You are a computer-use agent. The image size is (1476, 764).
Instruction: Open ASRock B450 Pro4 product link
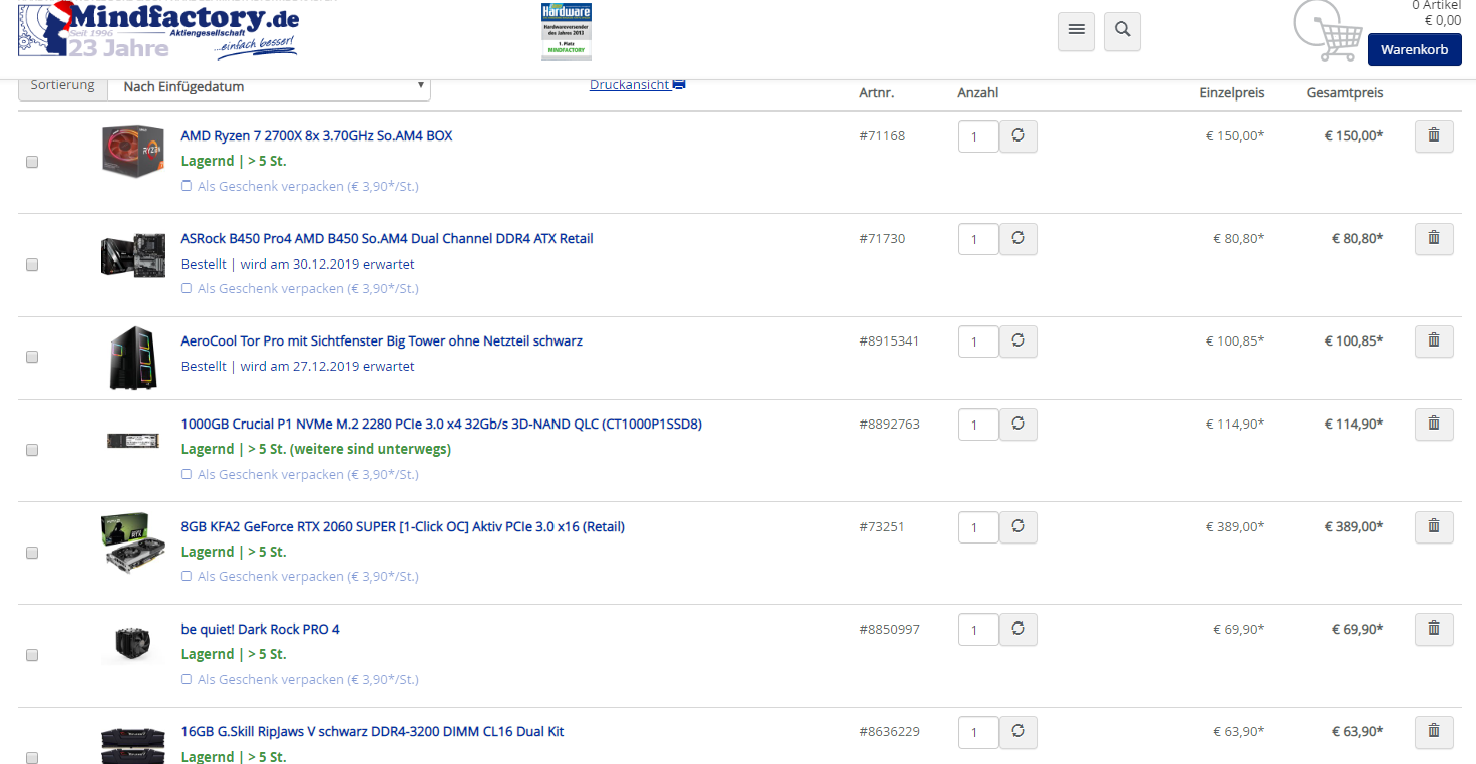387,239
